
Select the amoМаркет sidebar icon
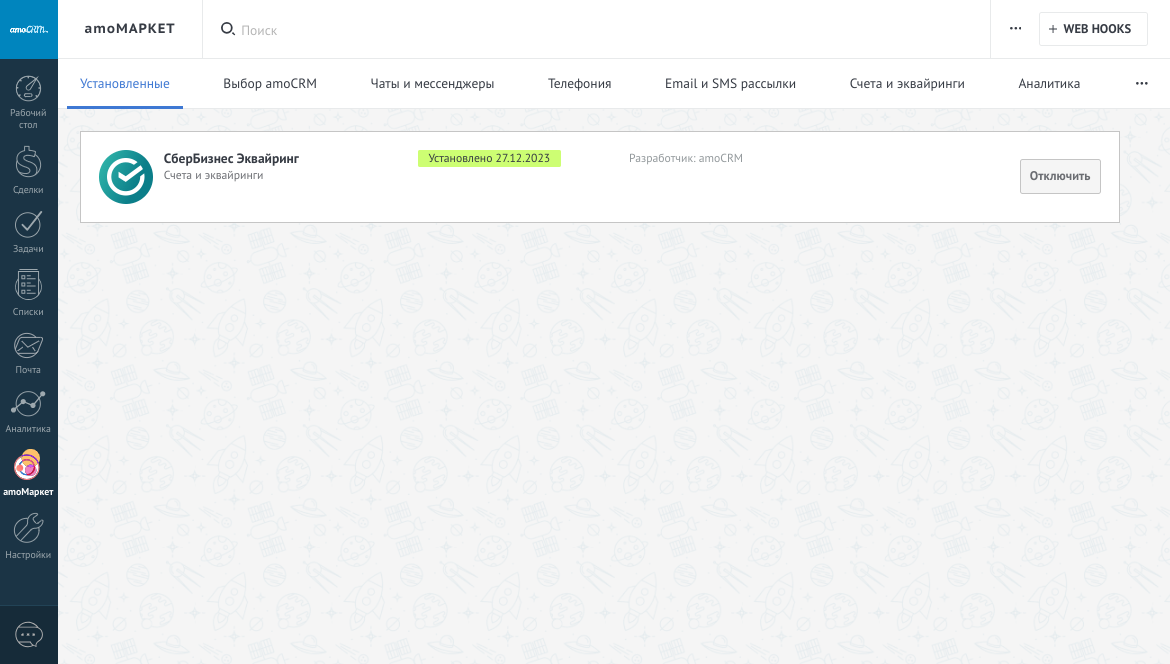pyautogui.click(x=28, y=466)
